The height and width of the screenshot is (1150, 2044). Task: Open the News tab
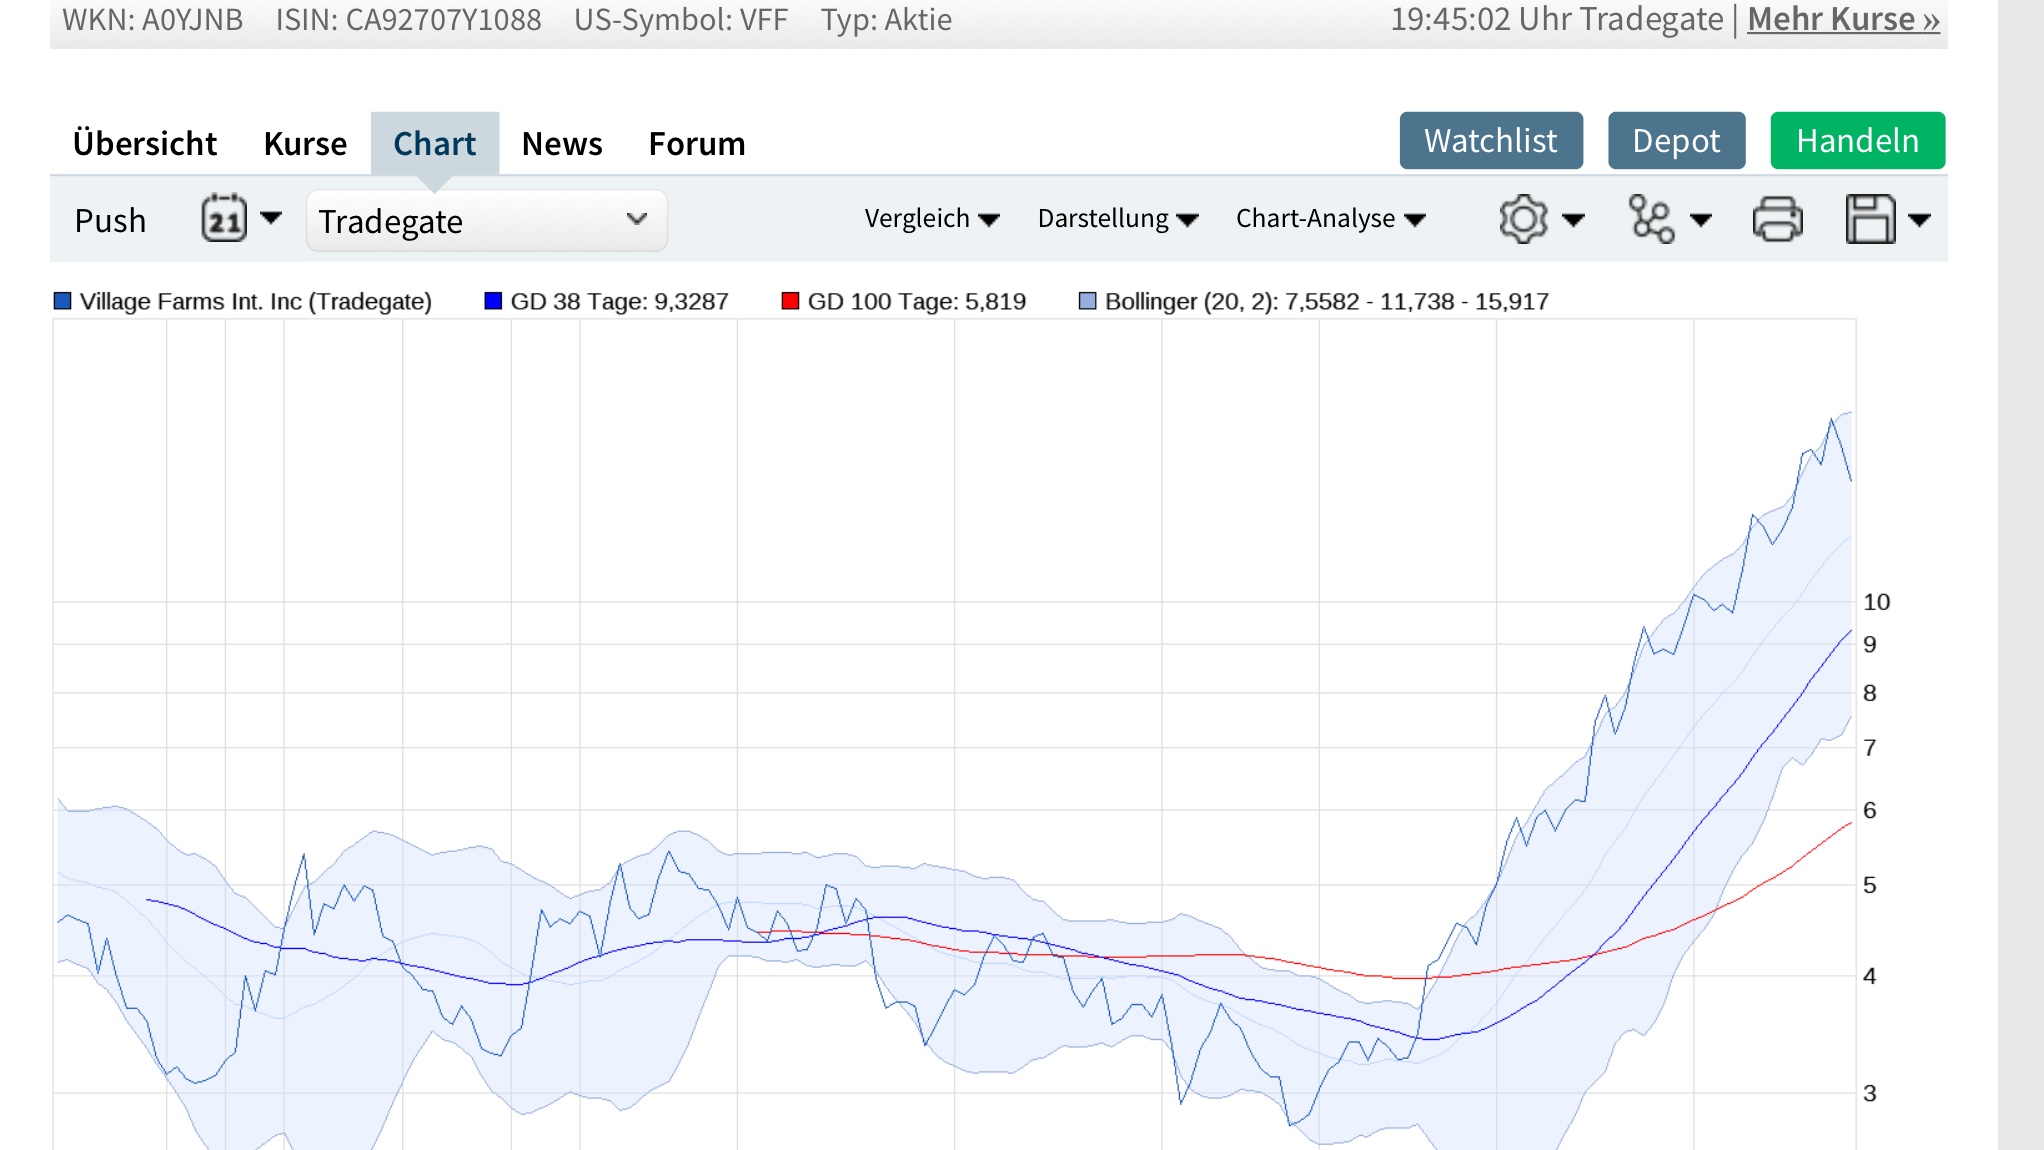561,142
